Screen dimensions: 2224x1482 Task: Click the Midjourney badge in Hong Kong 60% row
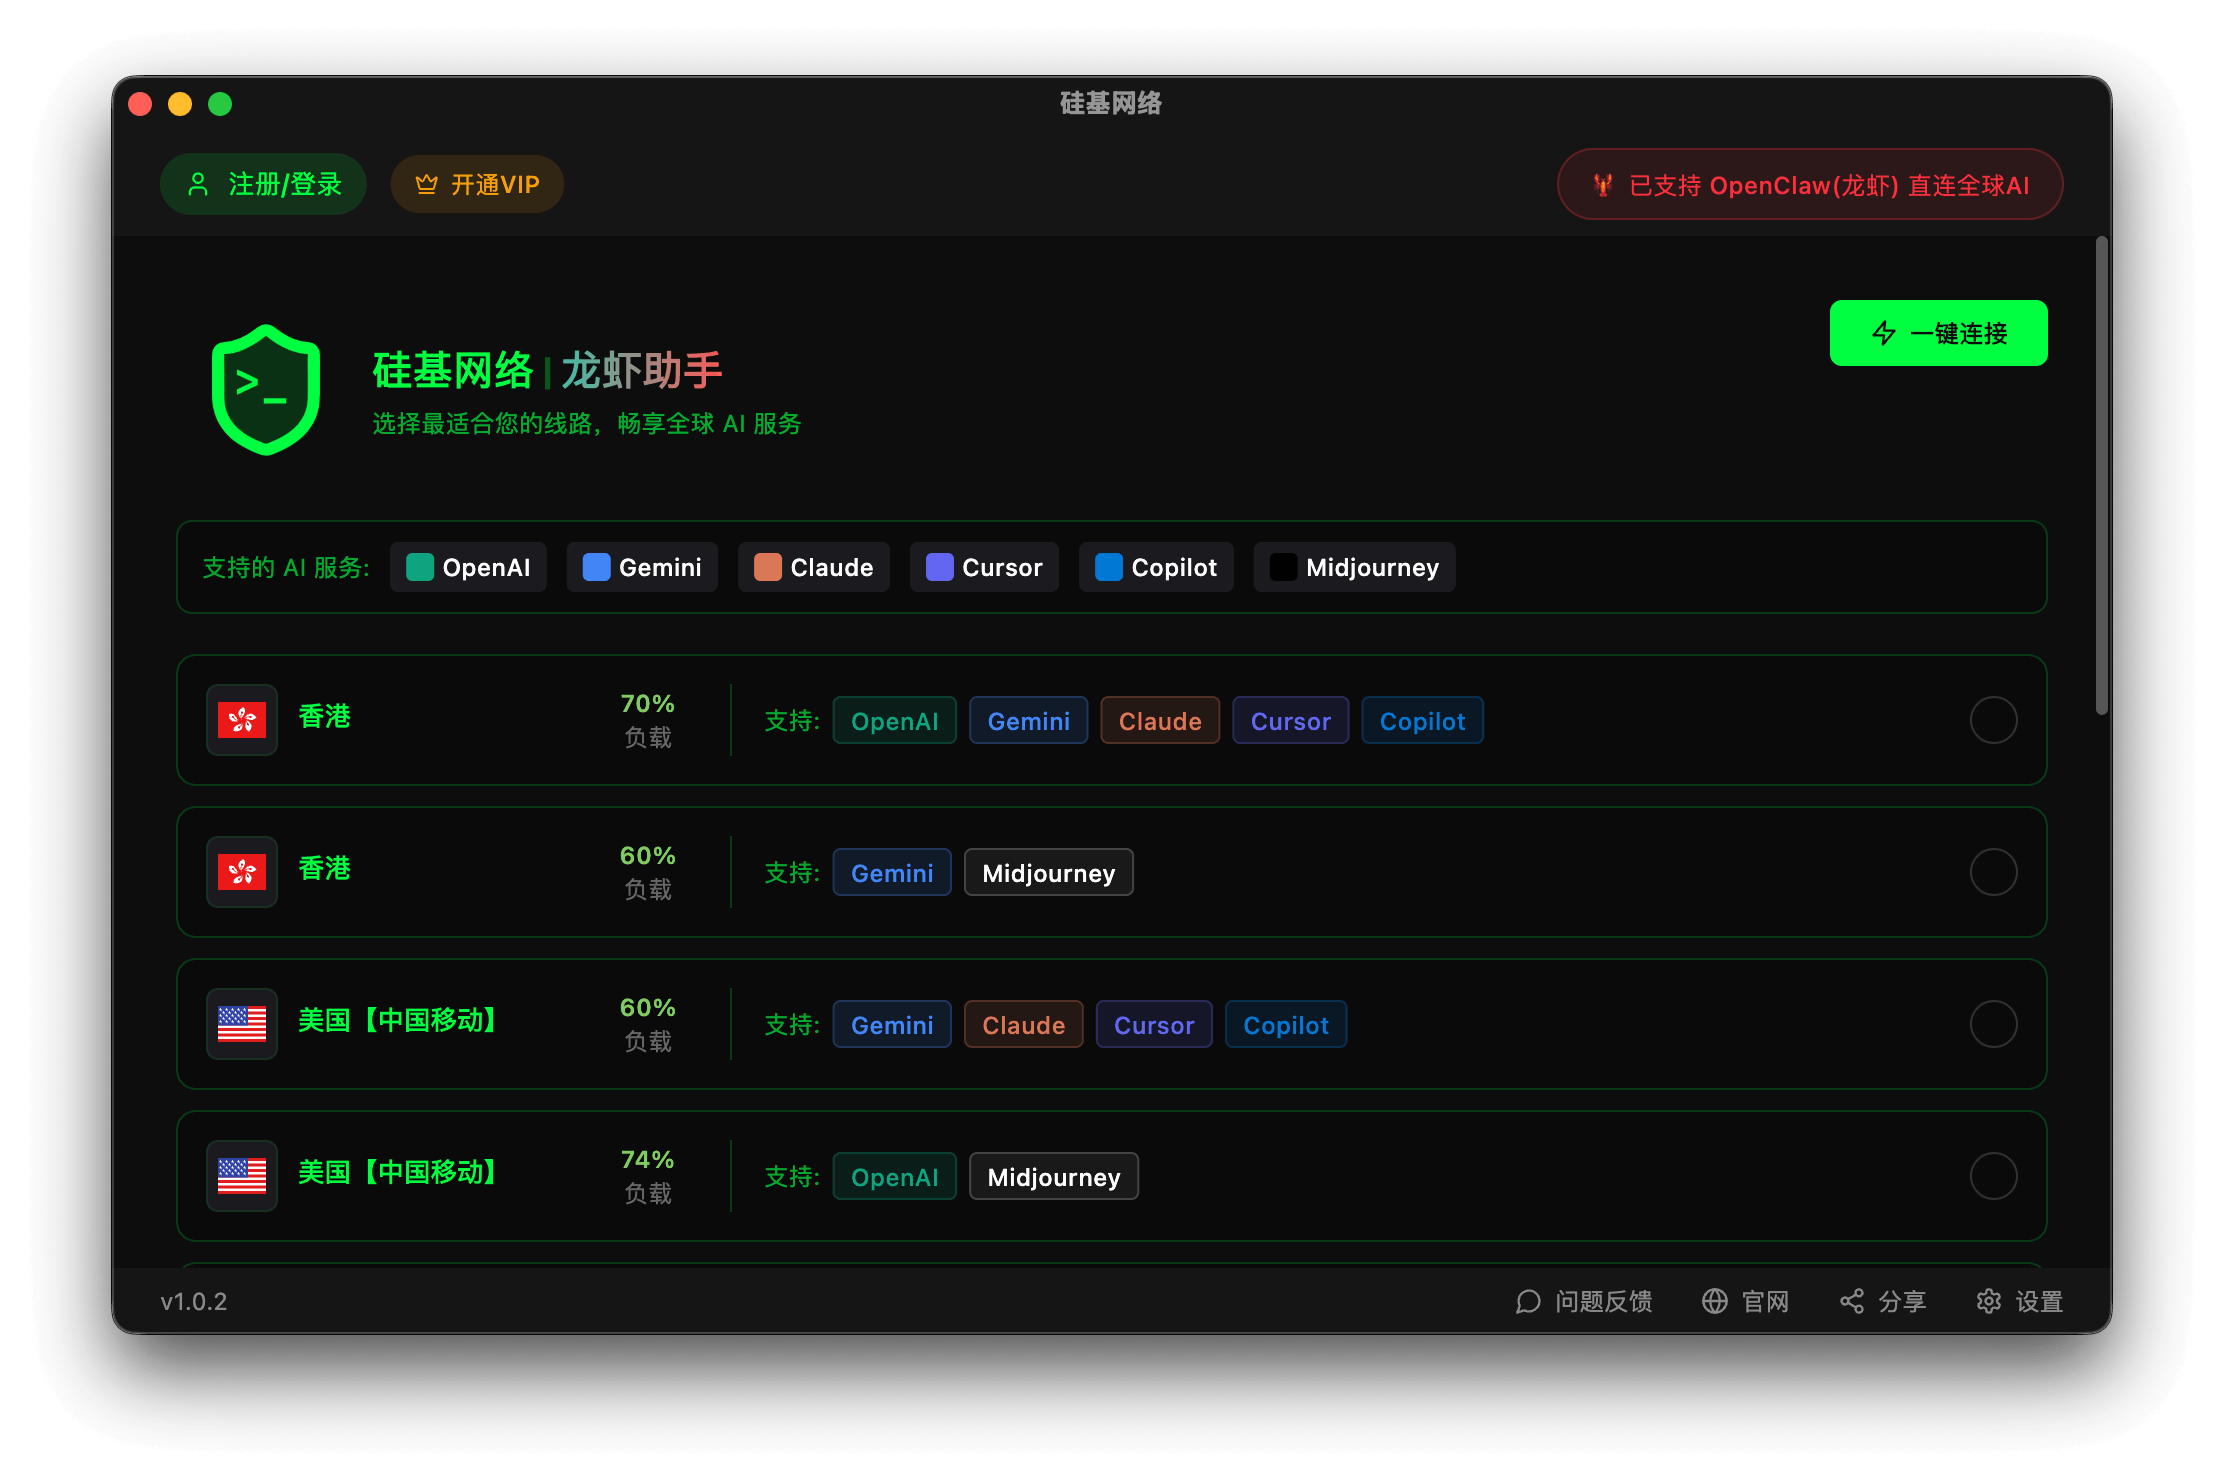(x=1048, y=873)
